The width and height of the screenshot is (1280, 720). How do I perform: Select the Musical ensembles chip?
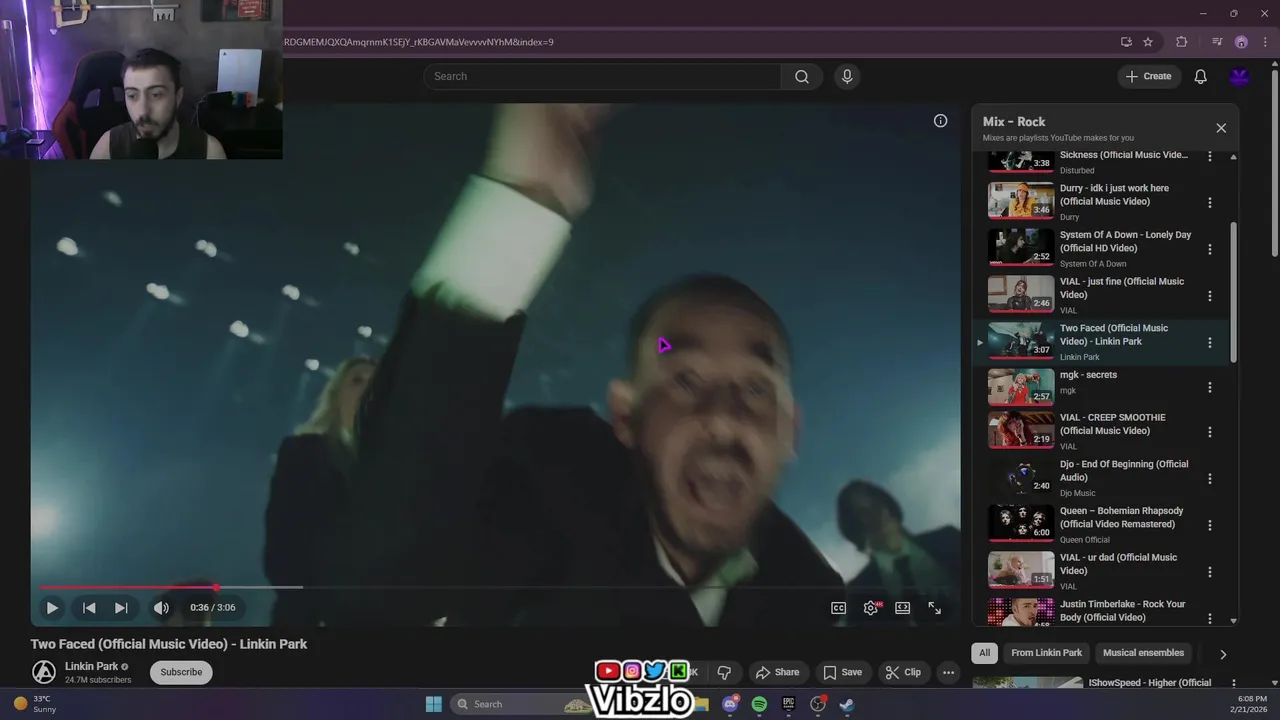(x=1143, y=653)
